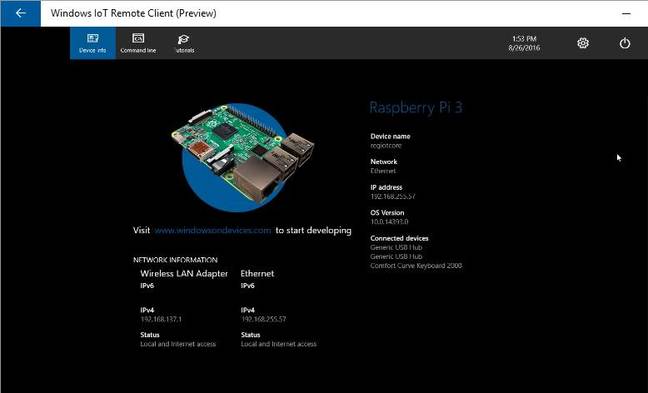This screenshot has height=393, width=648.
Task: Select the Raspberry Pi 3 heading
Action: point(416,107)
